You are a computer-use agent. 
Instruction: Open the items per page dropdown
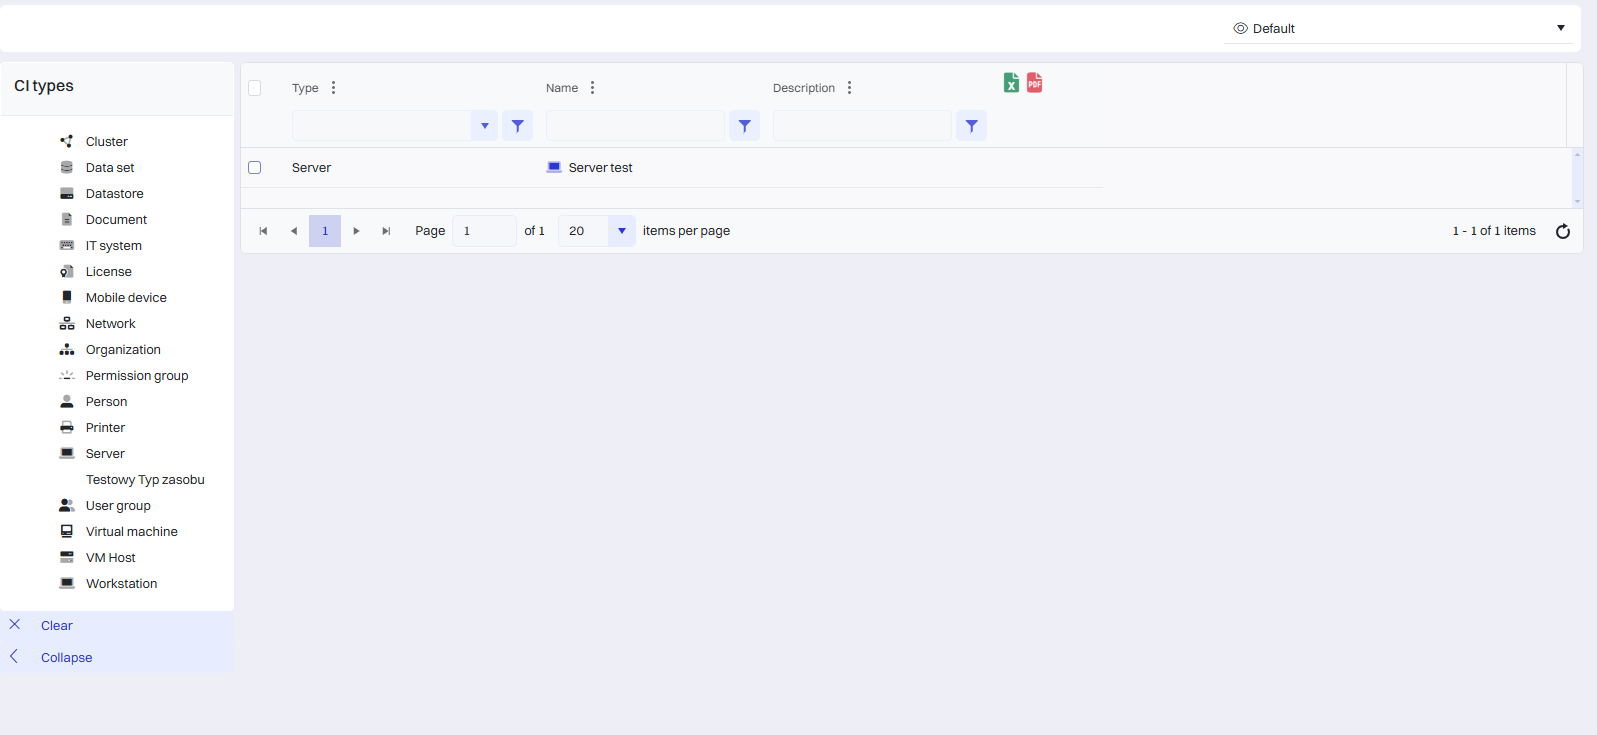[x=621, y=231]
